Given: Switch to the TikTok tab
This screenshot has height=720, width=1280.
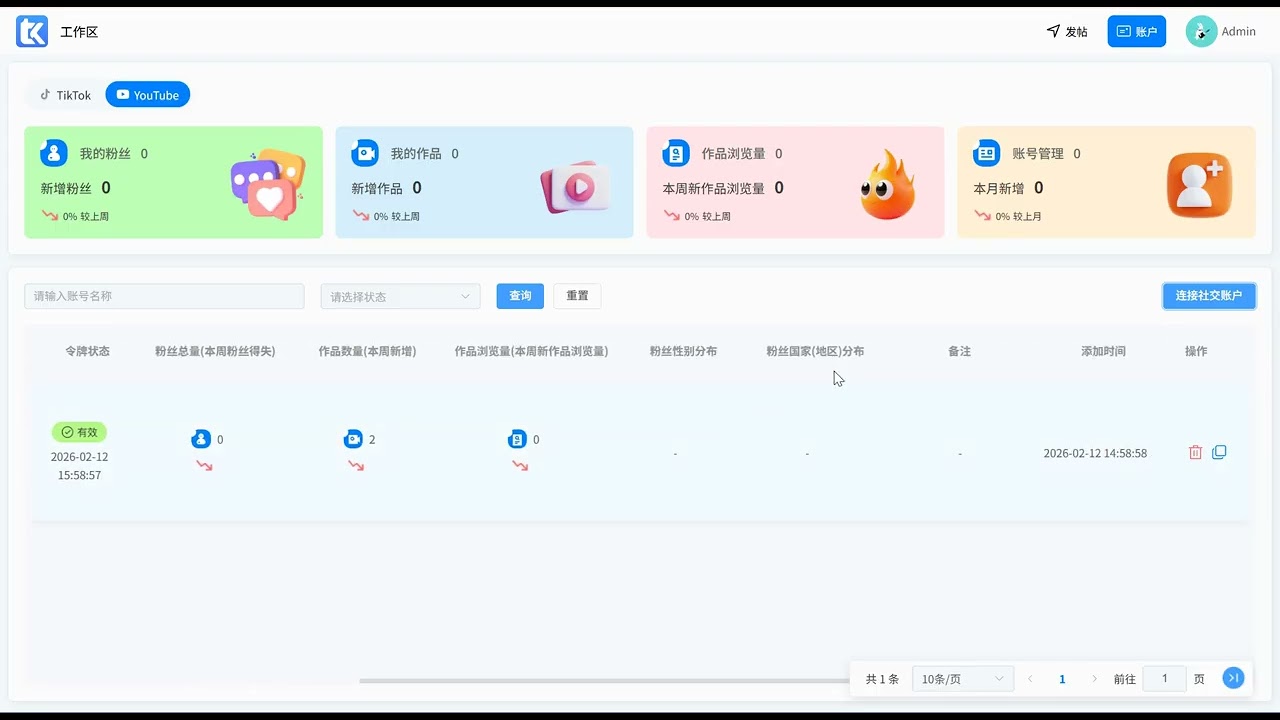Looking at the screenshot, I should pos(65,95).
